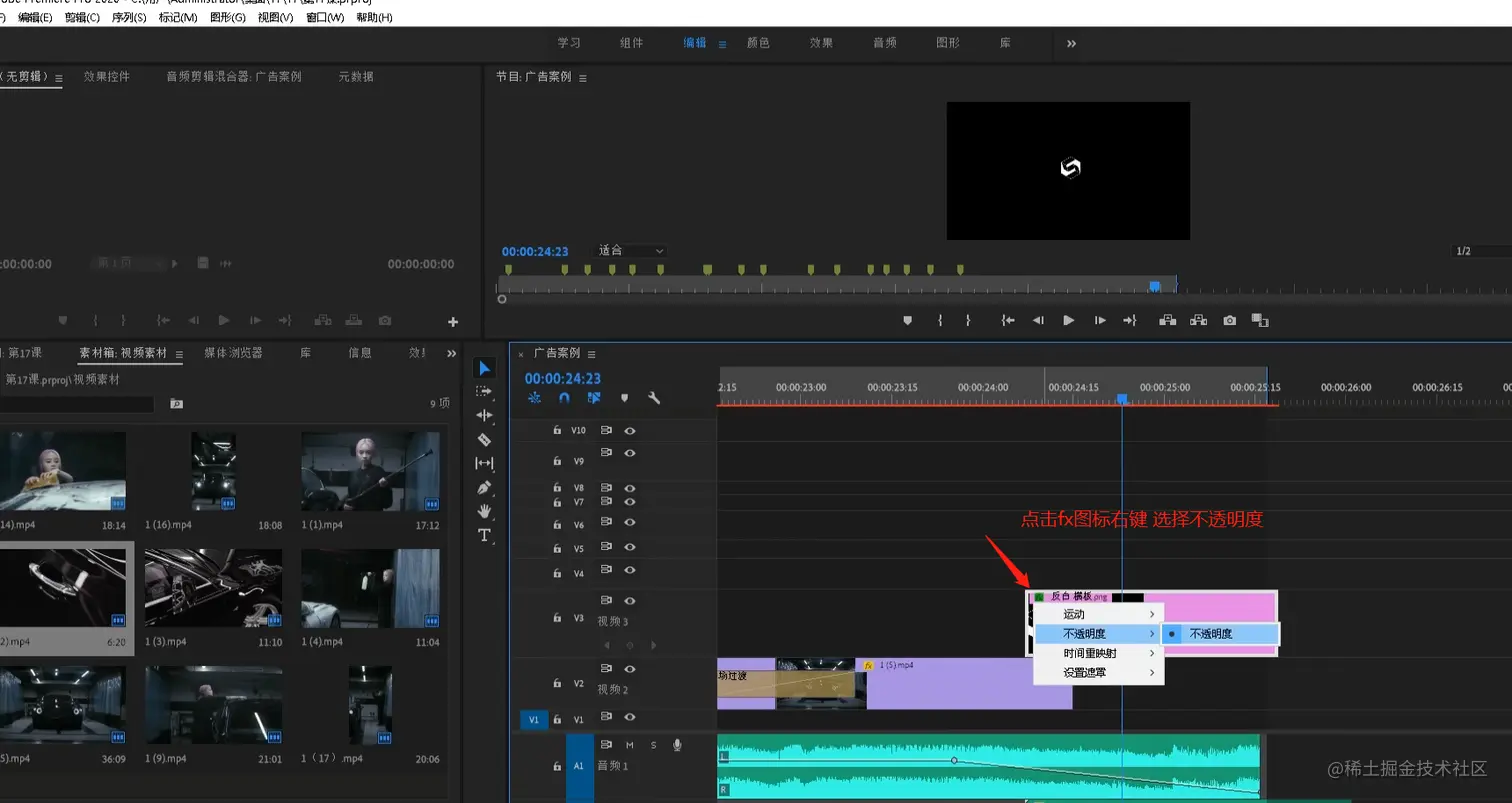Viewport: 1512px width, 803px height.
Task: Click the timeline playhead handle
Action: coord(1122,399)
